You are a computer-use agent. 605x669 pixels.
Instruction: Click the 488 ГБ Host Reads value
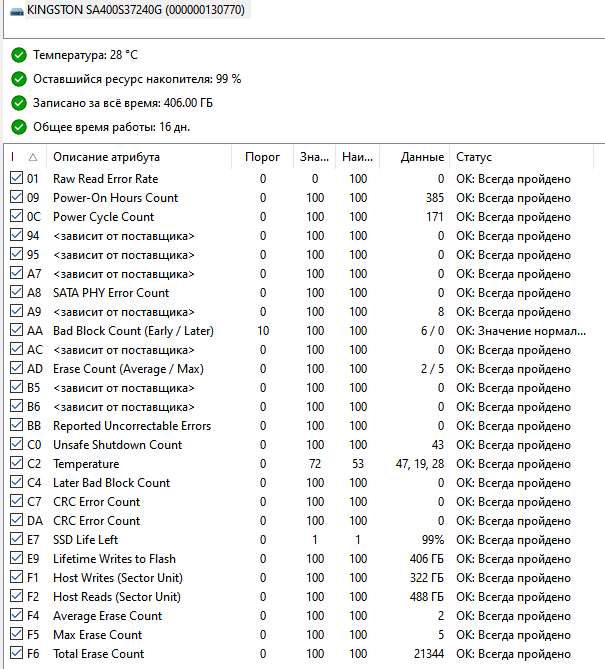tap(427, 597)
